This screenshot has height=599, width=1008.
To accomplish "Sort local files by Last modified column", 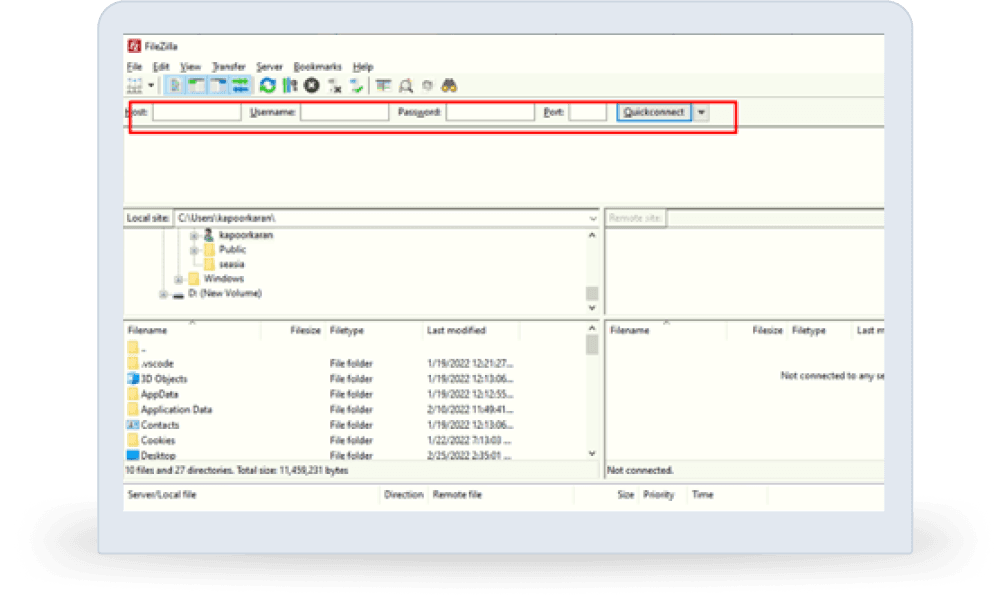I will 456,330.
